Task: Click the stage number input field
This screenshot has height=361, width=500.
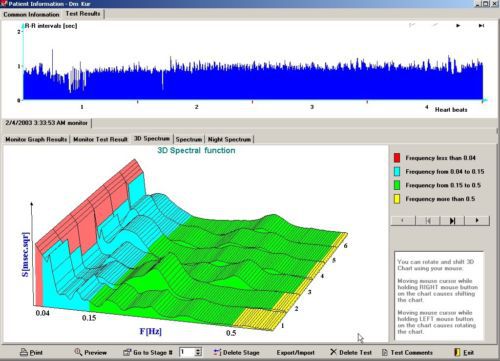Action: 187,352
